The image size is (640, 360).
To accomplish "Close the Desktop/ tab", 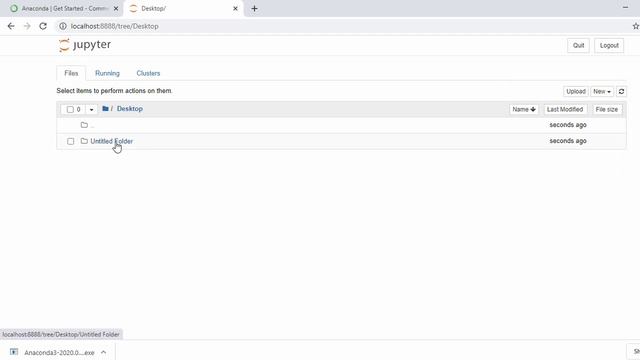I will [x=235, y=8].
